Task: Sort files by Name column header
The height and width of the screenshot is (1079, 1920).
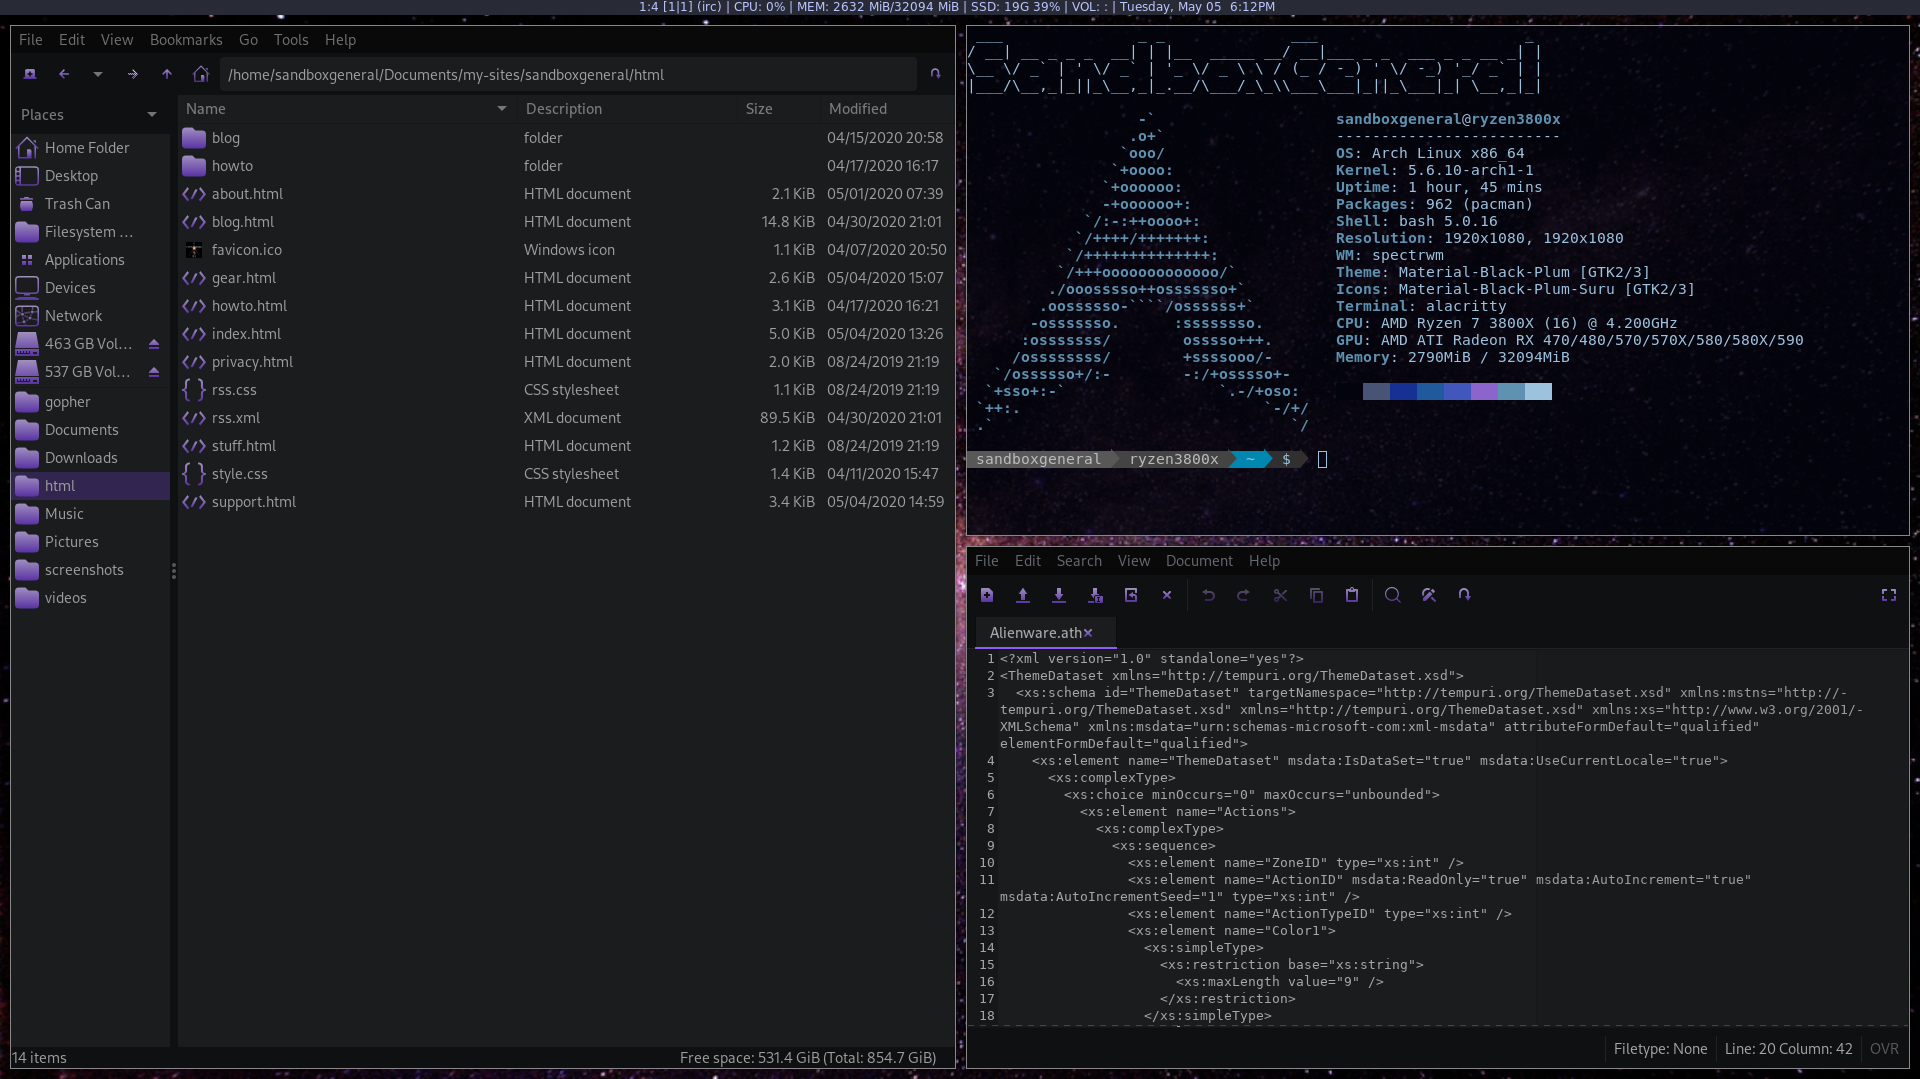Action: click(346, 109)
